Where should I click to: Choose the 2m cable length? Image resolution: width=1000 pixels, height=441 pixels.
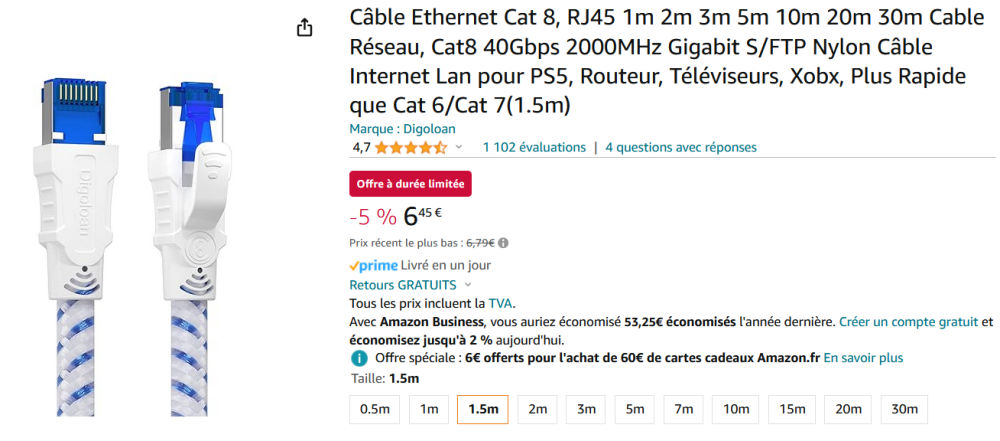pyautogui.click(x=537, y=409)
